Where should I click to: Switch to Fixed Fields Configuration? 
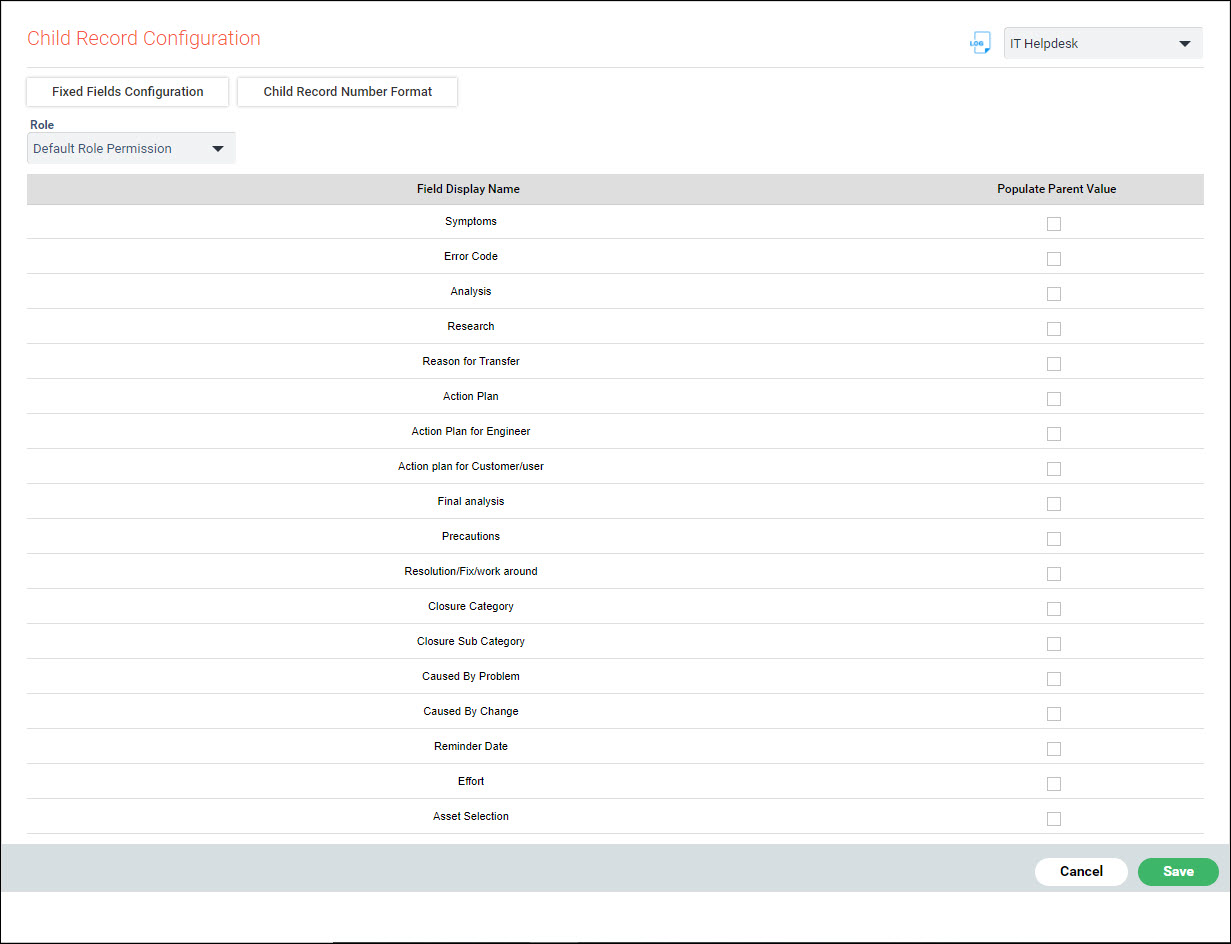(127, 91)
